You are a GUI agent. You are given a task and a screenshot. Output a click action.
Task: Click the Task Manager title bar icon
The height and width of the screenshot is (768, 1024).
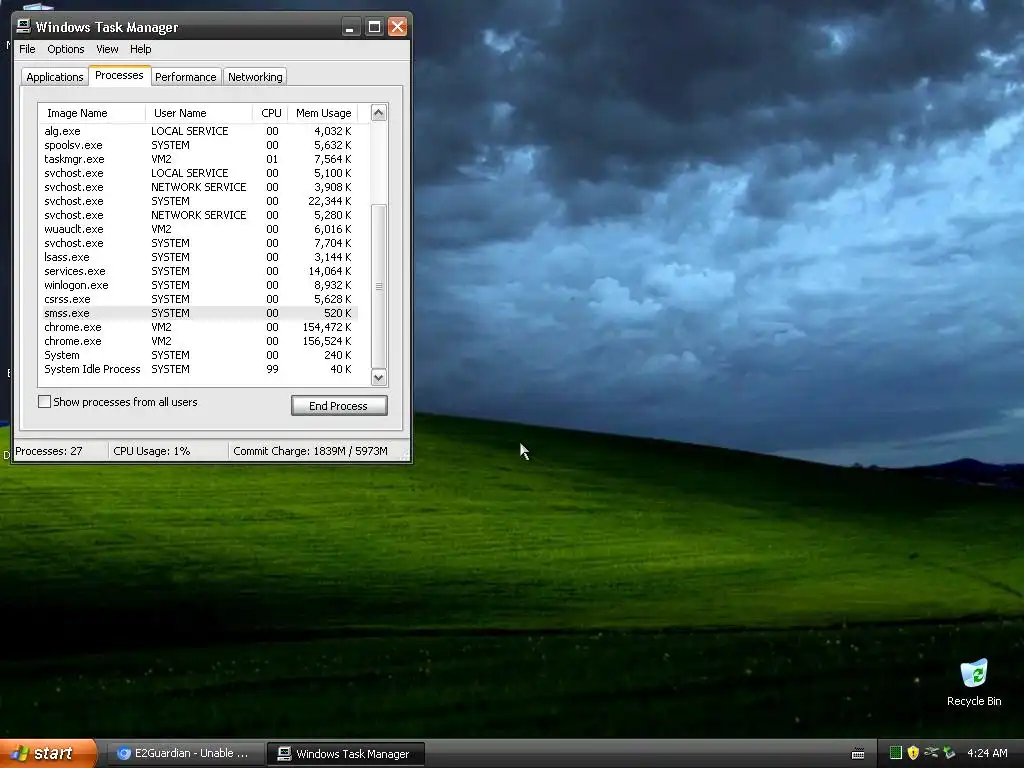coord(24,26)
